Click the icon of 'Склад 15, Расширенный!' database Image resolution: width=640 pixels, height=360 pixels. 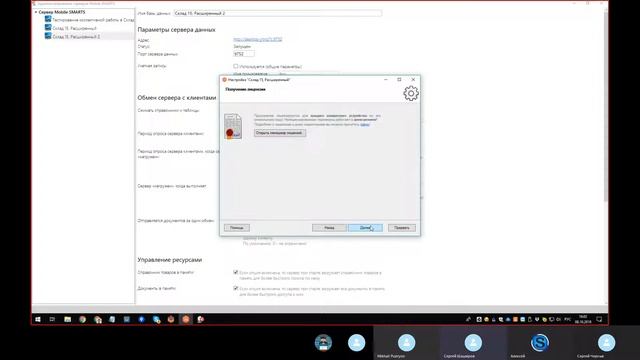(x=48, y=27)
